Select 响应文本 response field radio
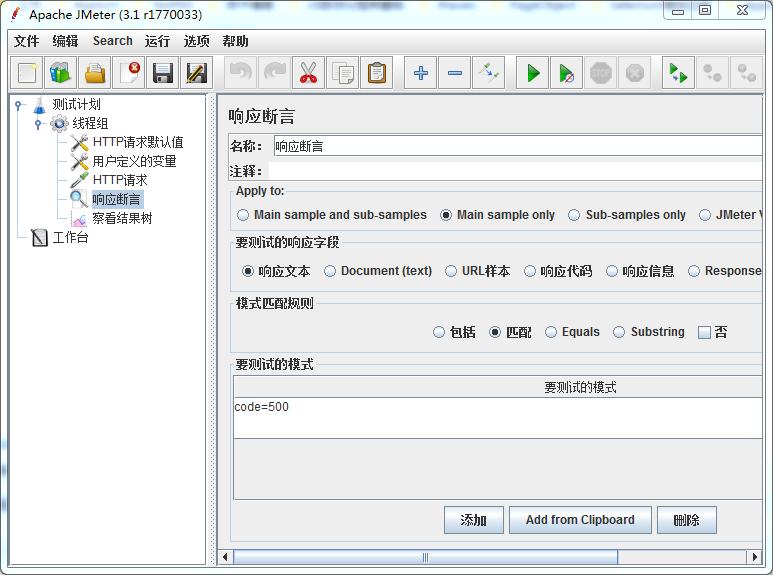 tap(276, 271)
